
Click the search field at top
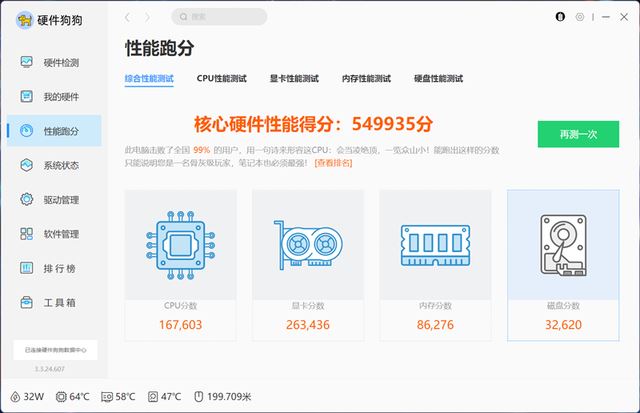click(219, 17)
